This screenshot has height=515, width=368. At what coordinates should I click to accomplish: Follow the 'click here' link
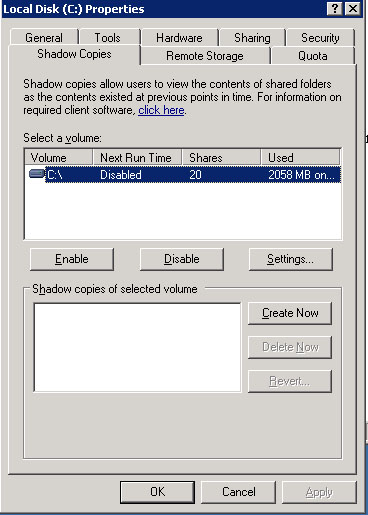pos(161,110)
